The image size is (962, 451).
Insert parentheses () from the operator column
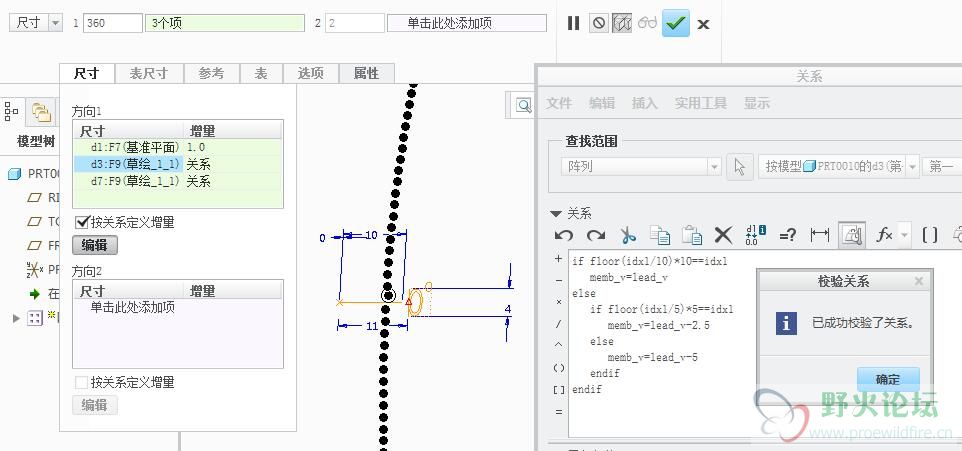pyautogui.click(x=558, y=368)
